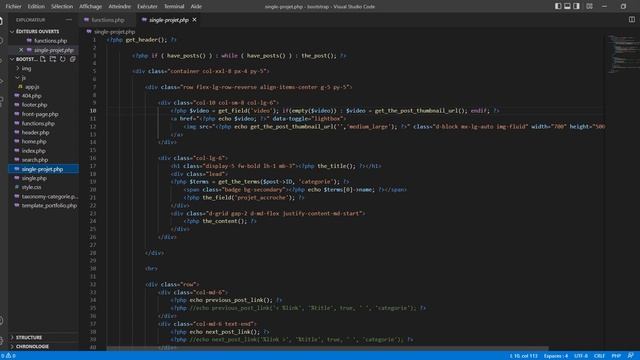Click the horizontal editor scrollbar

pyautogui.click(x=327, y=349)
